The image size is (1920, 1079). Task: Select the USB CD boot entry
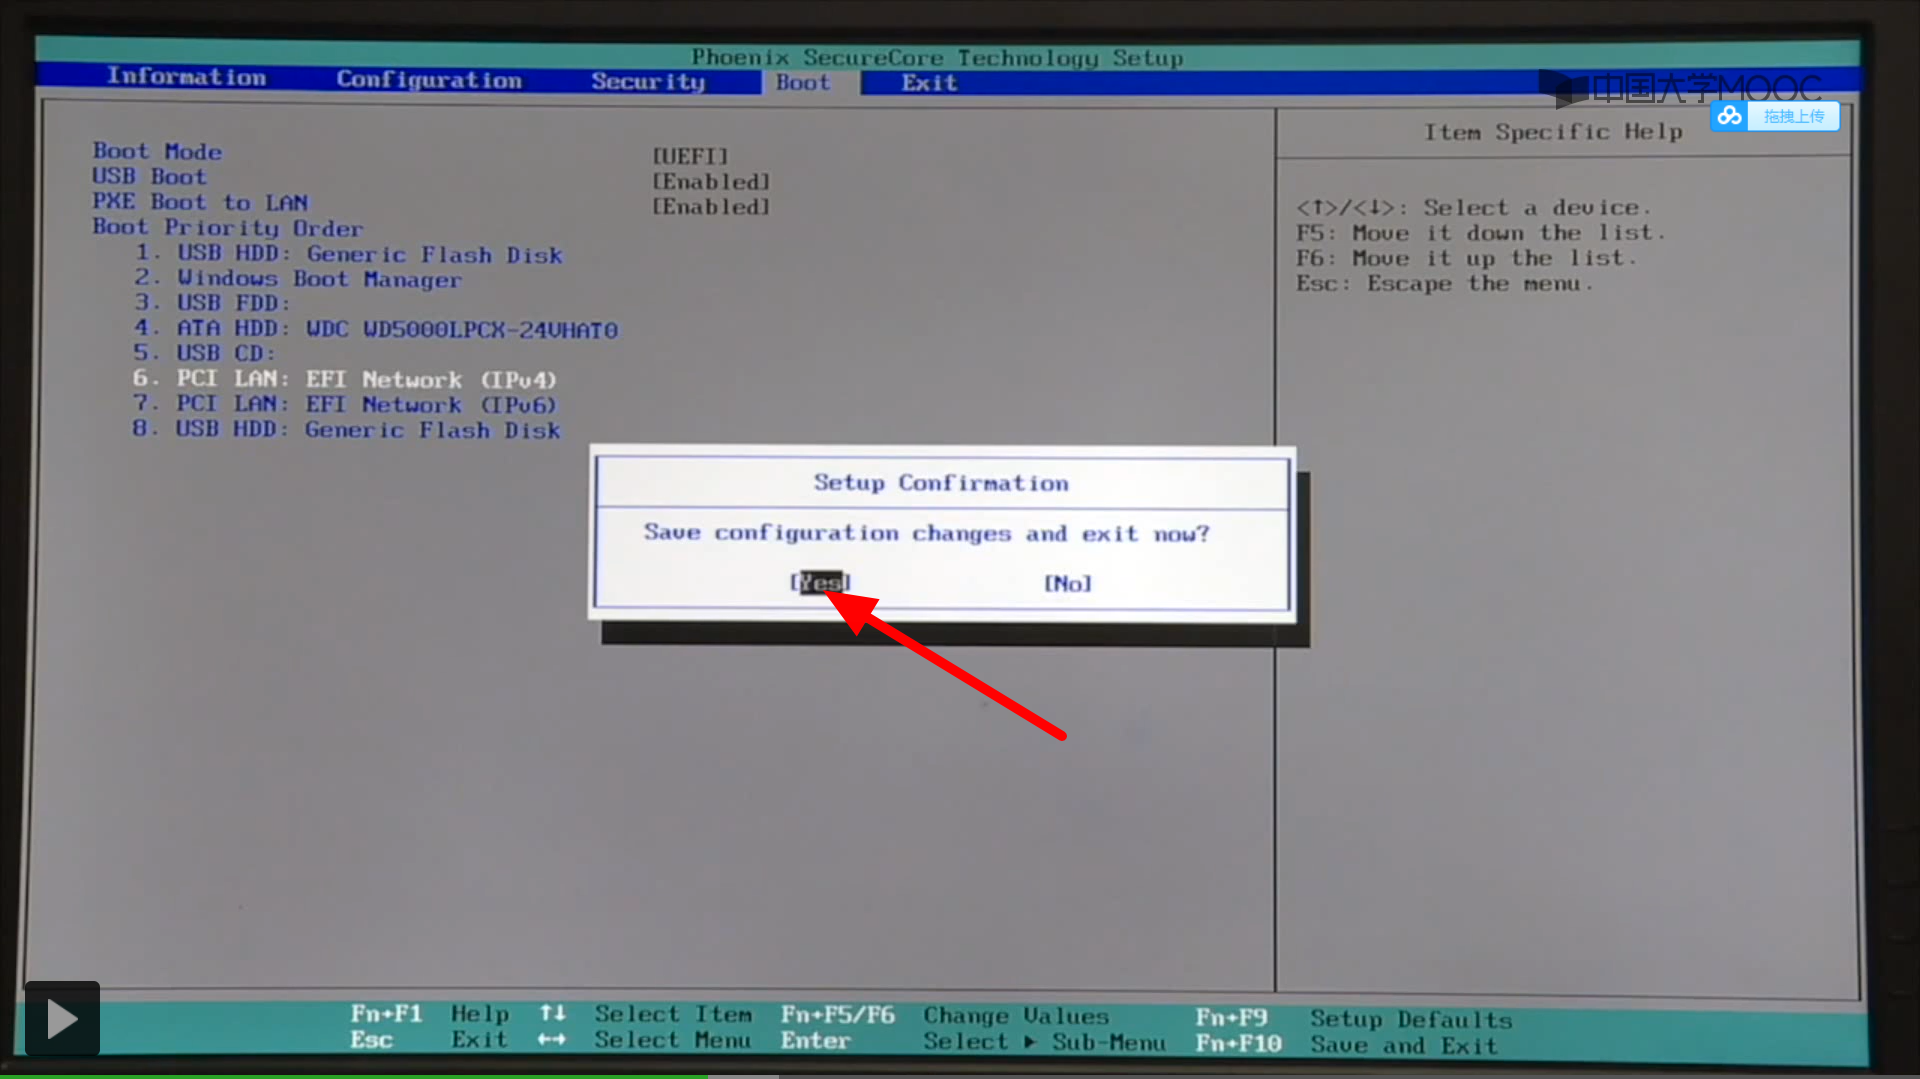(x=204, y=353)
